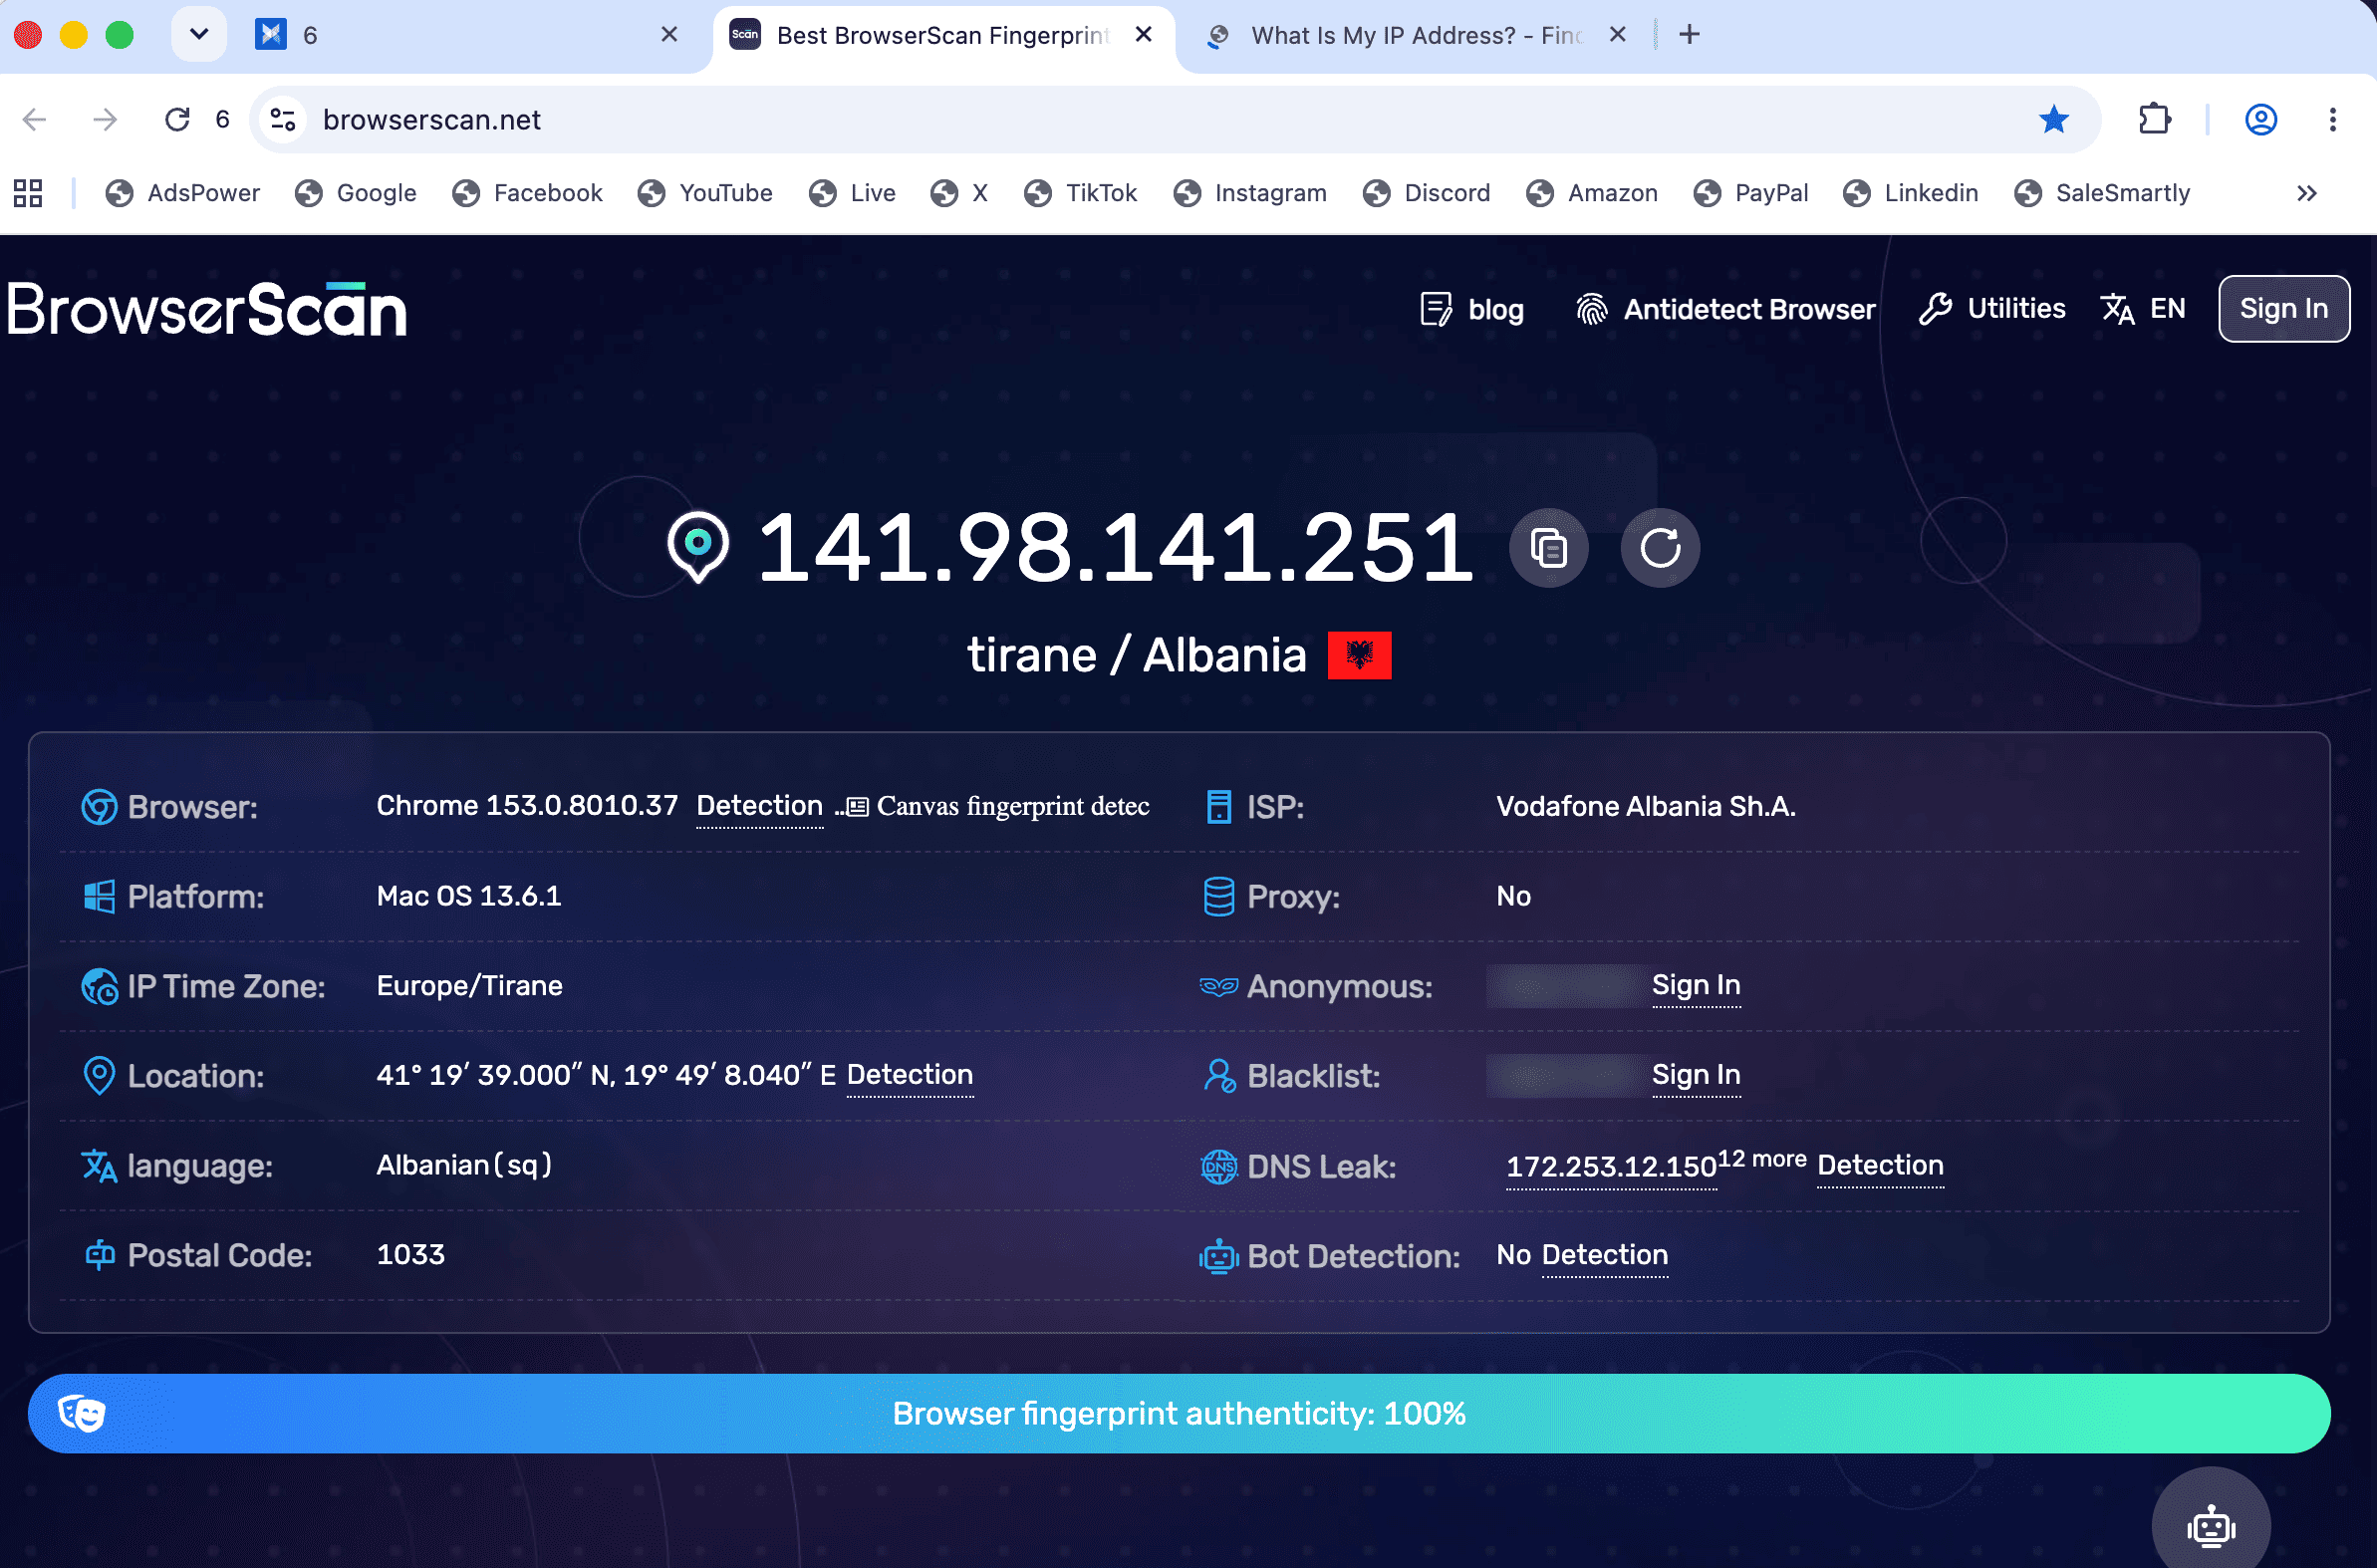Open the AdsPower bookmark
Image resolution: width=2377 pixels, height=1568 pixels.
[x=183, y=193]
